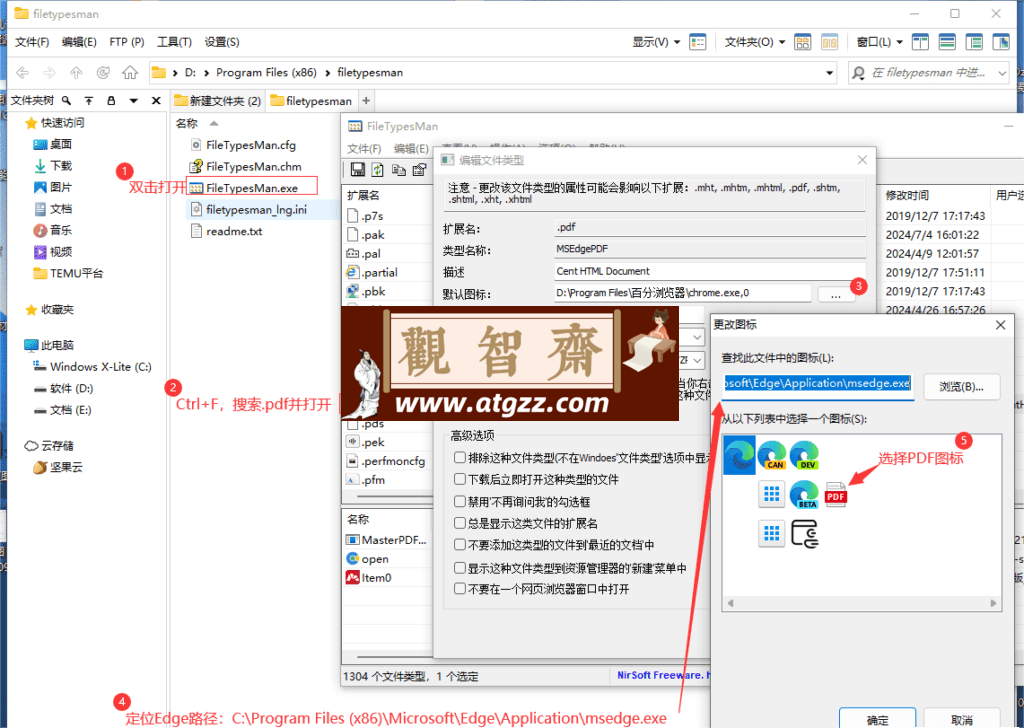This screenshot has width=1024, height=728.
Task: Open the 工具(T) menu
Action: pos(174,42)
